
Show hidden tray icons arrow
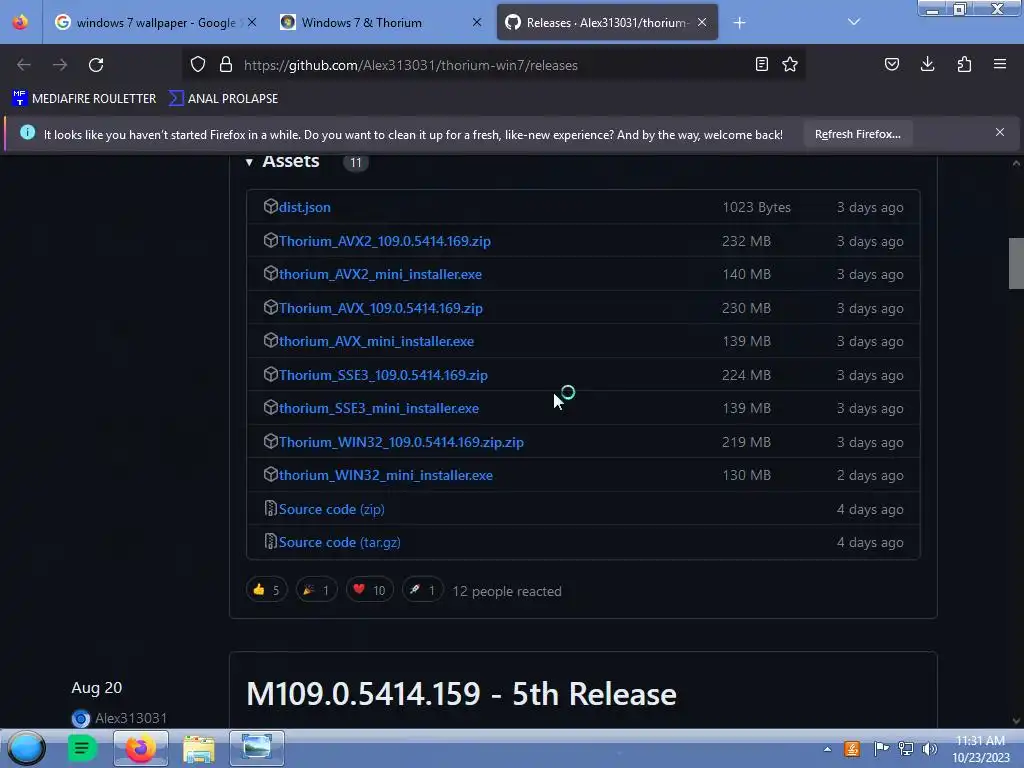[x=827, y=749]
